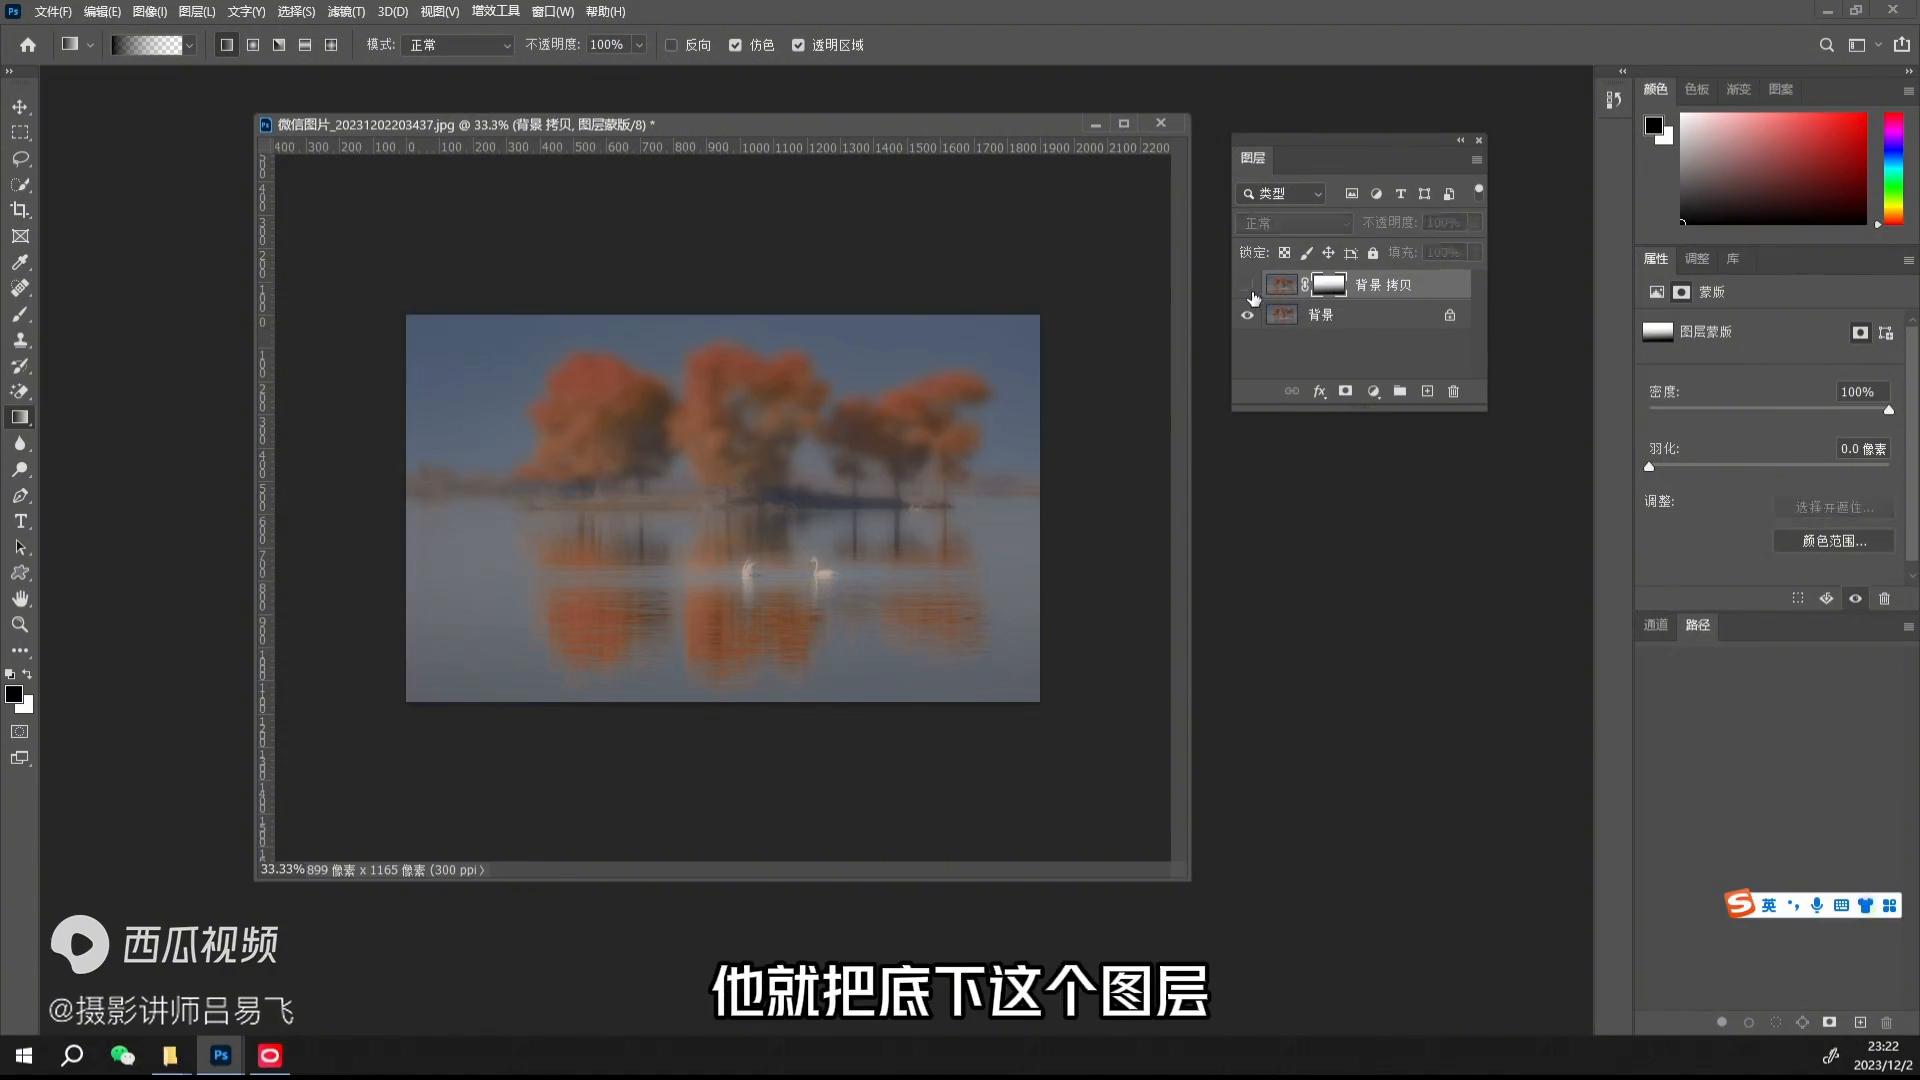The height and width of the screenshot is (1080, 1920).
Task: Click the fx layer styles button
Action: coord(1319,391)
